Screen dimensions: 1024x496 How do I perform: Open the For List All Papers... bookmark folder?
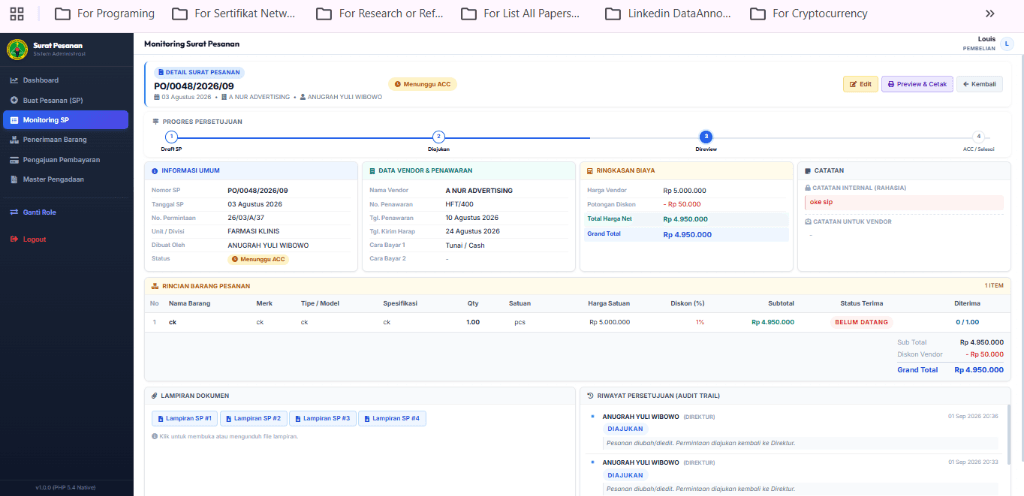click(x=520, y=14)
